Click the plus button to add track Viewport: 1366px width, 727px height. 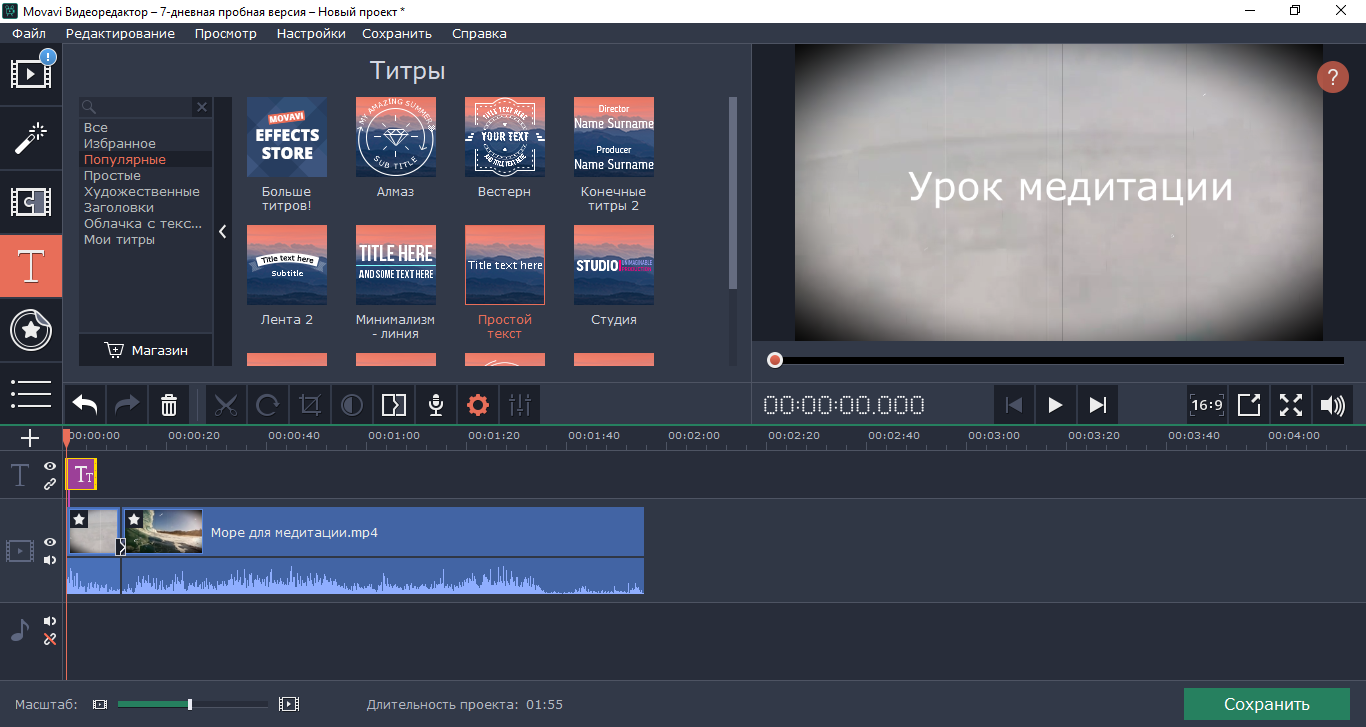coord(30,438)
